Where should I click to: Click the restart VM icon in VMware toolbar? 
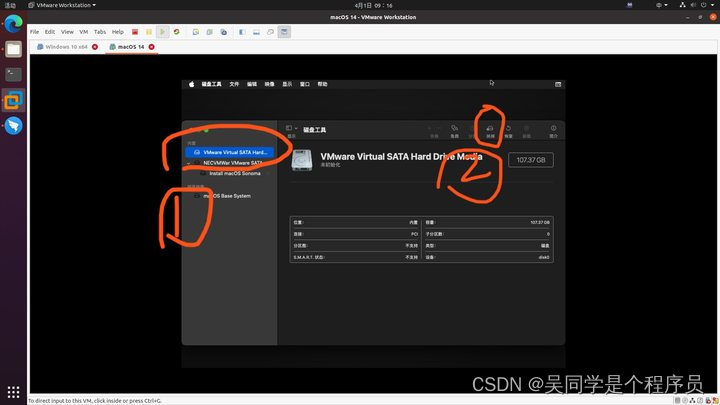[176, 32]
